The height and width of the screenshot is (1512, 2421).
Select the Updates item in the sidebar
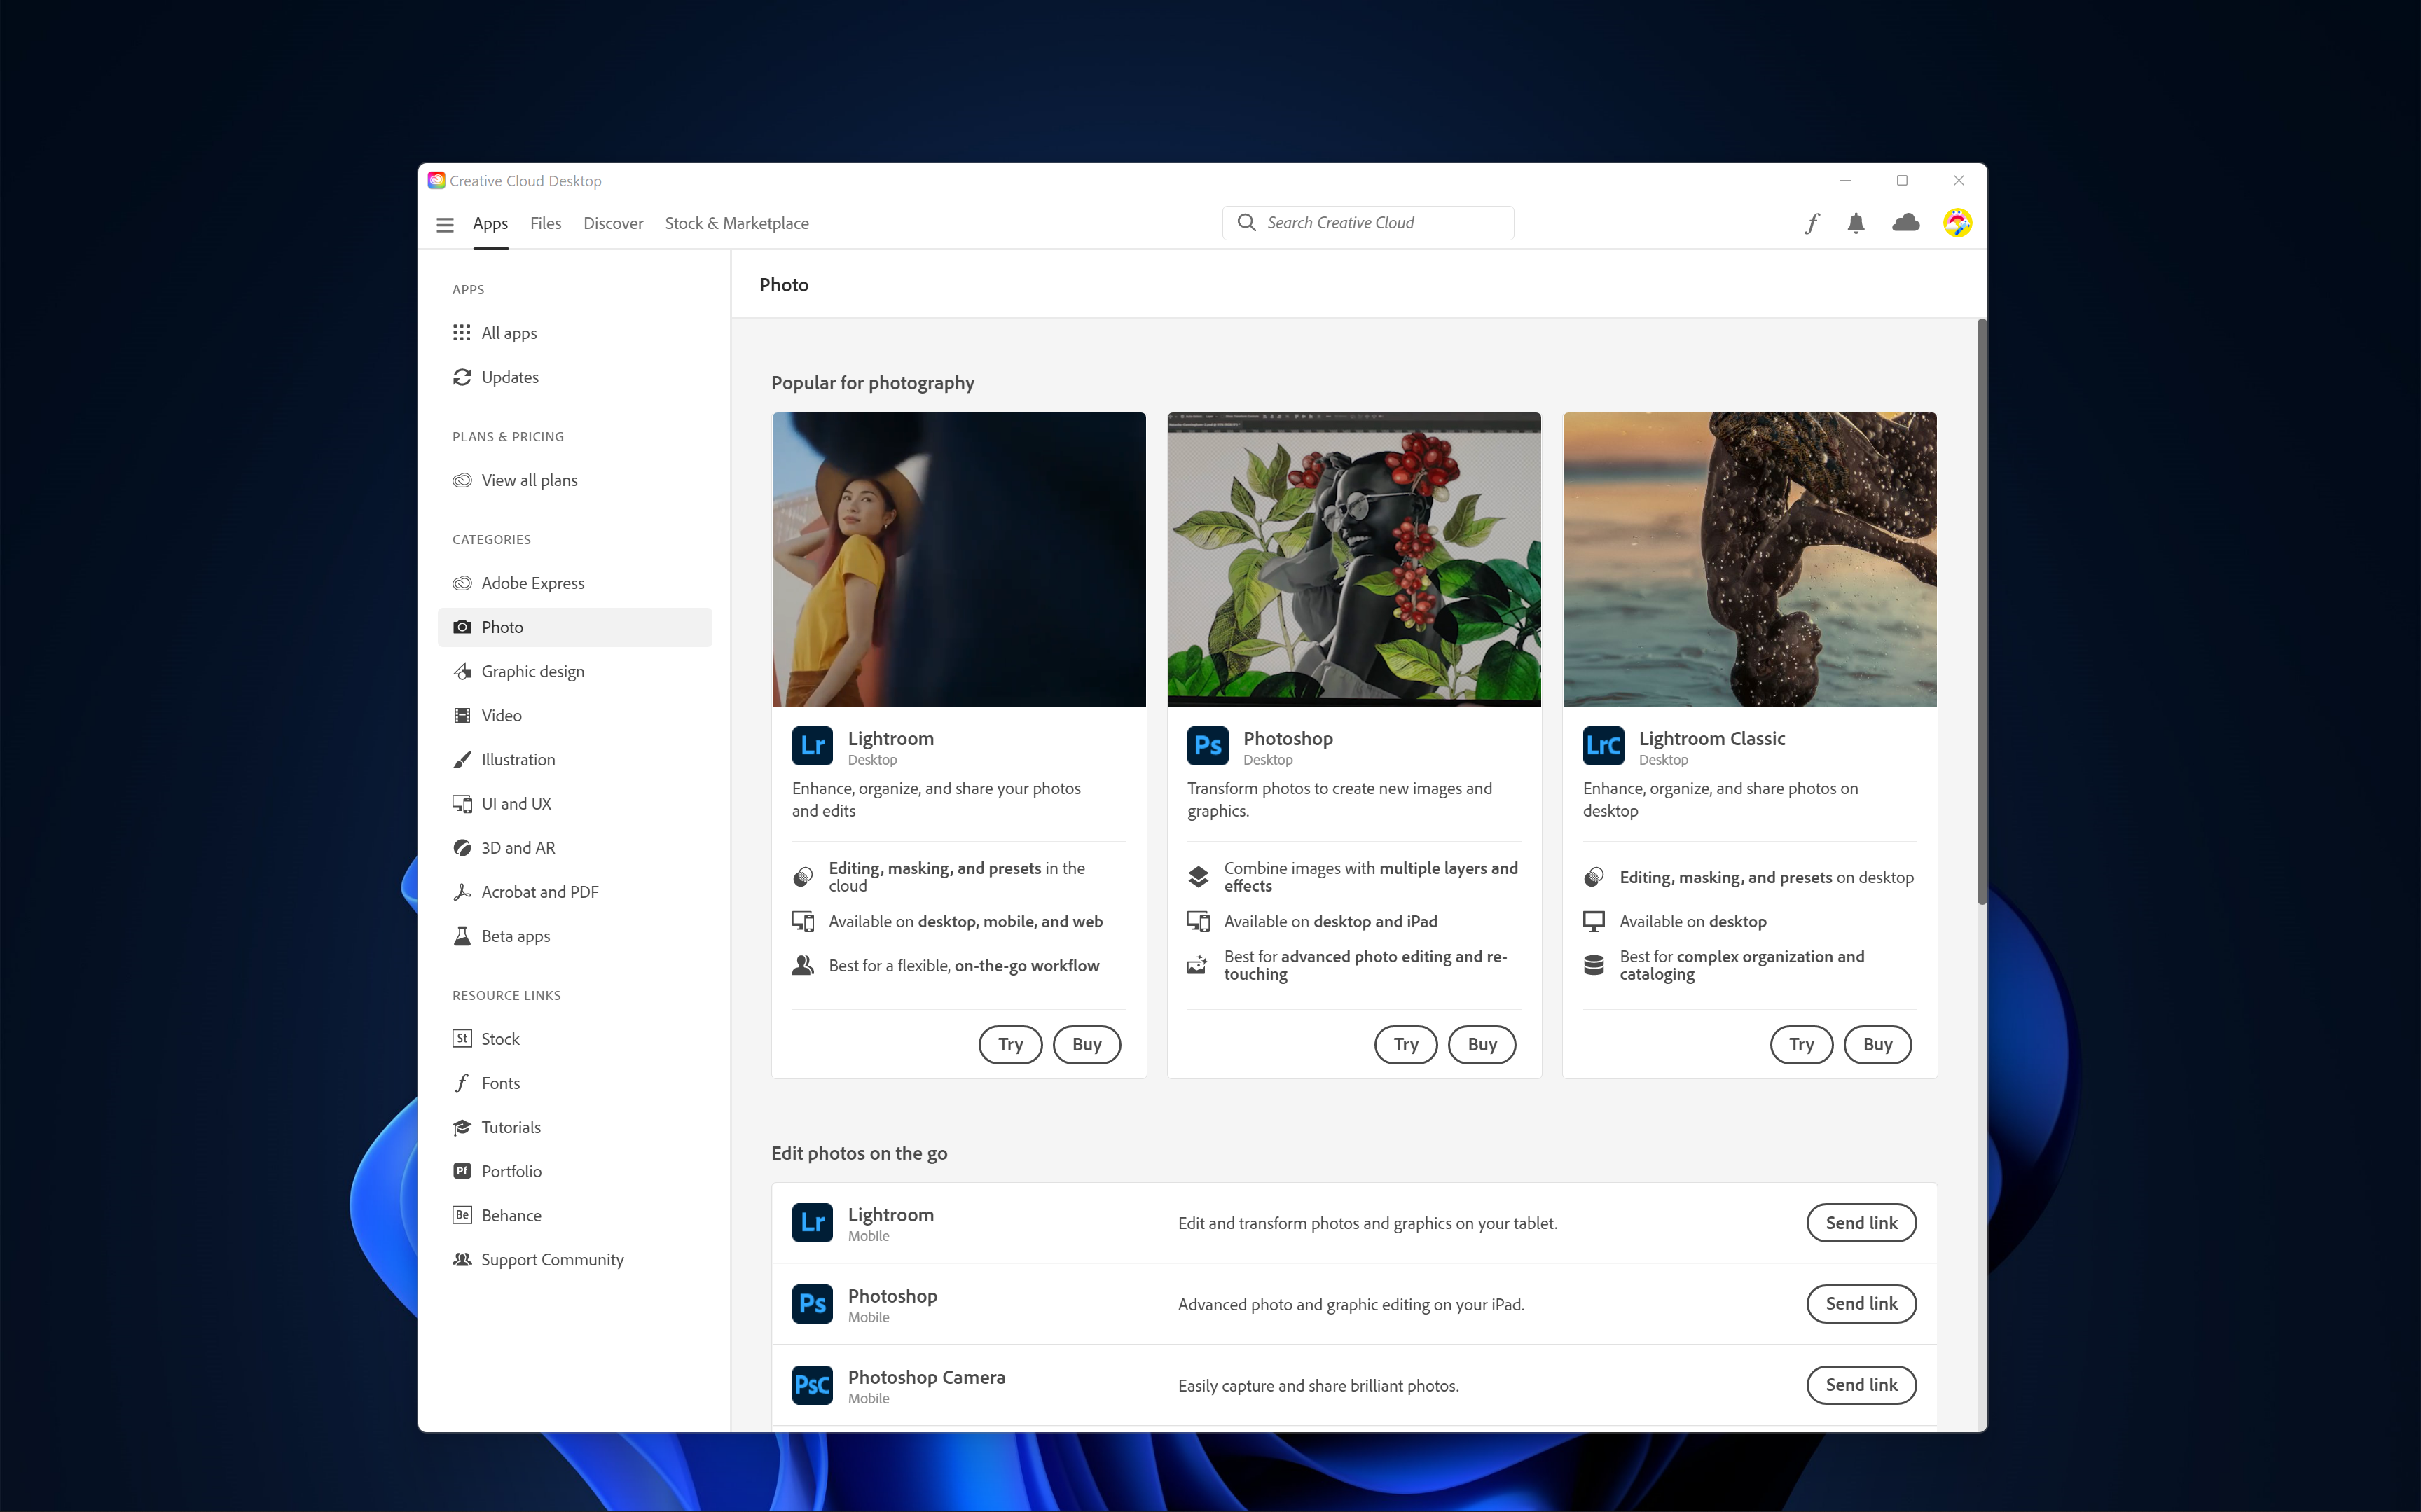[x=510, y=377]
